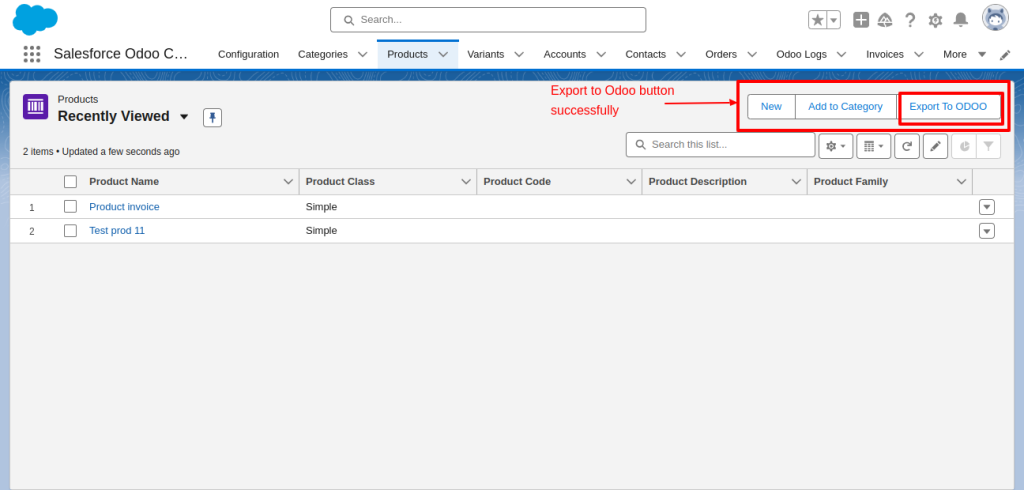
Task: Open the user profile avatar
Action: click(995, 18)
